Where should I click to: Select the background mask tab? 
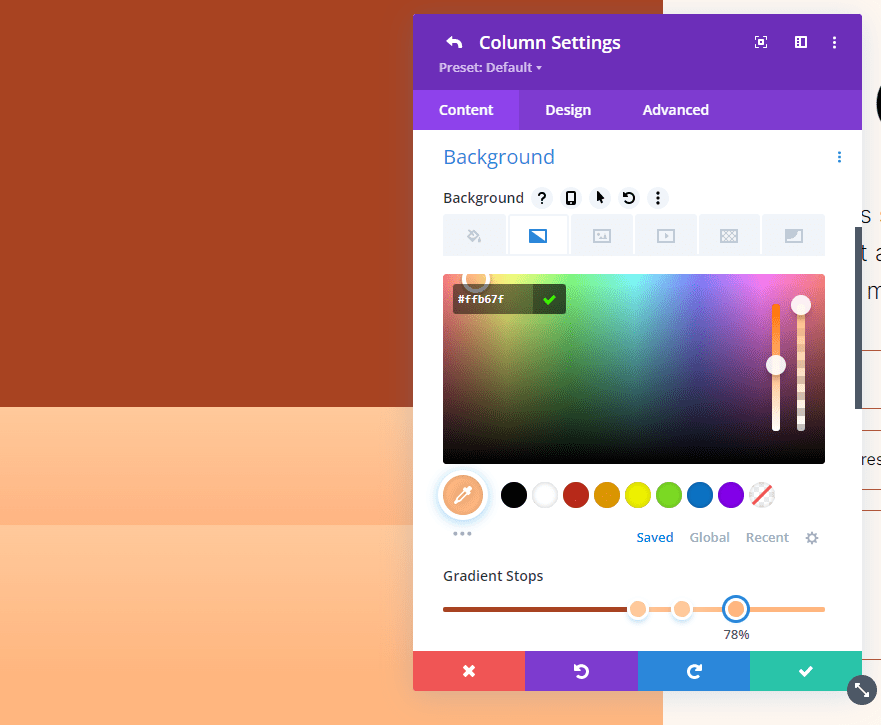click(x=793, y=235)
